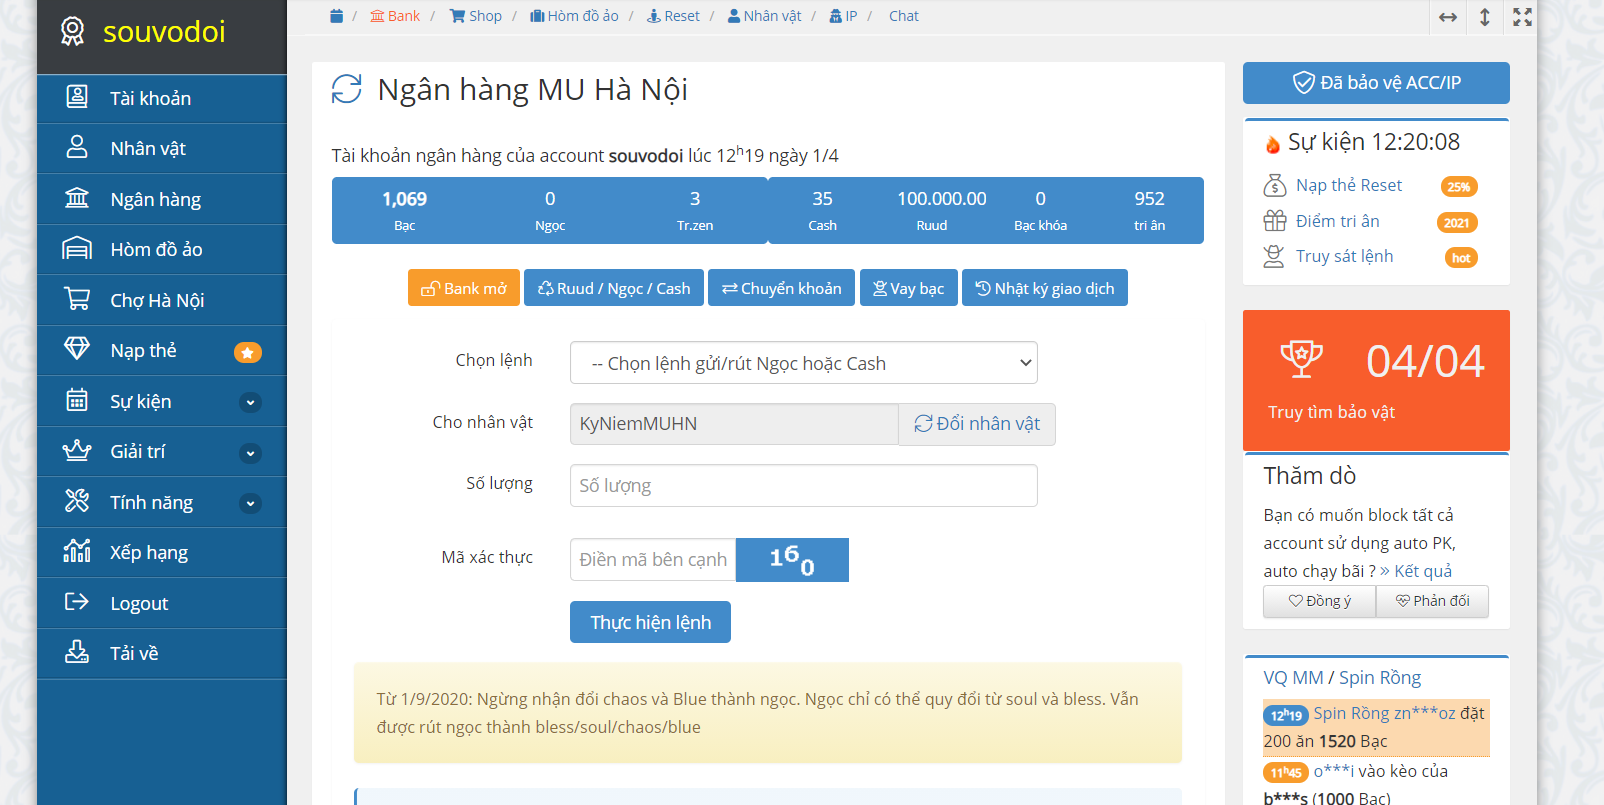Expand the Tính năng sidebar submenu
This screenshot has width=1604, height=805.
click(x=251, y=503)
